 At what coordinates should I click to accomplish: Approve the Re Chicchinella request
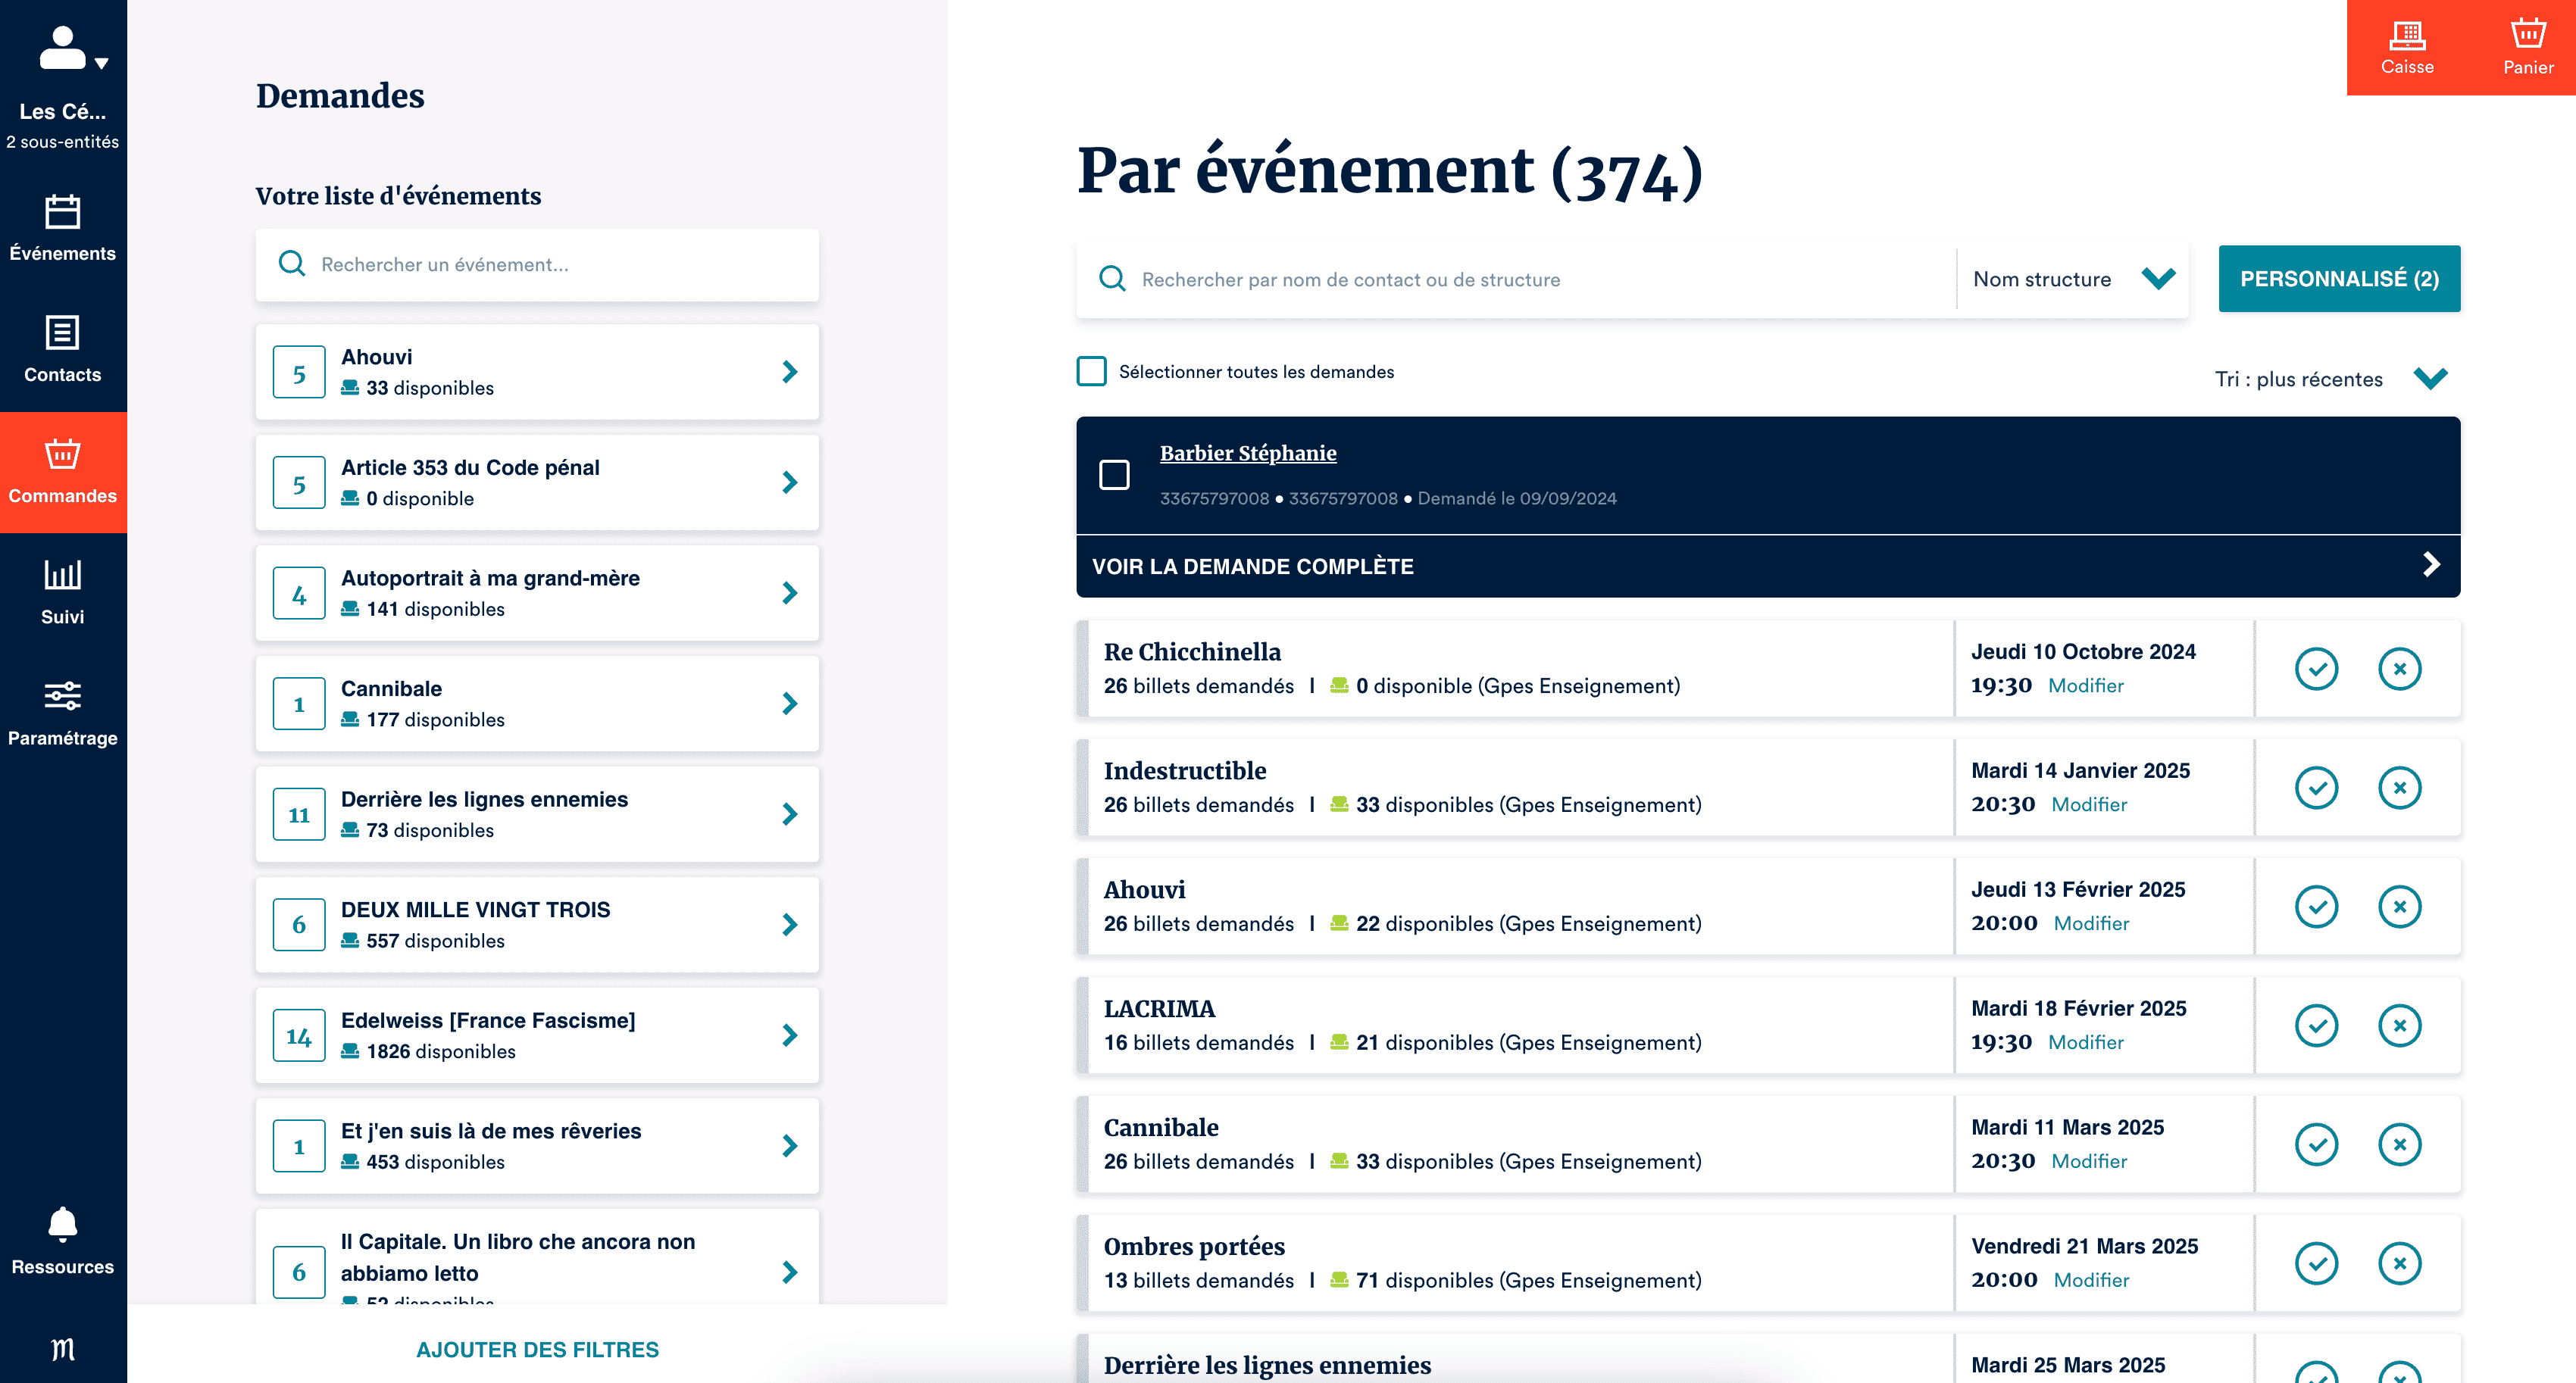pos(2317,669)
